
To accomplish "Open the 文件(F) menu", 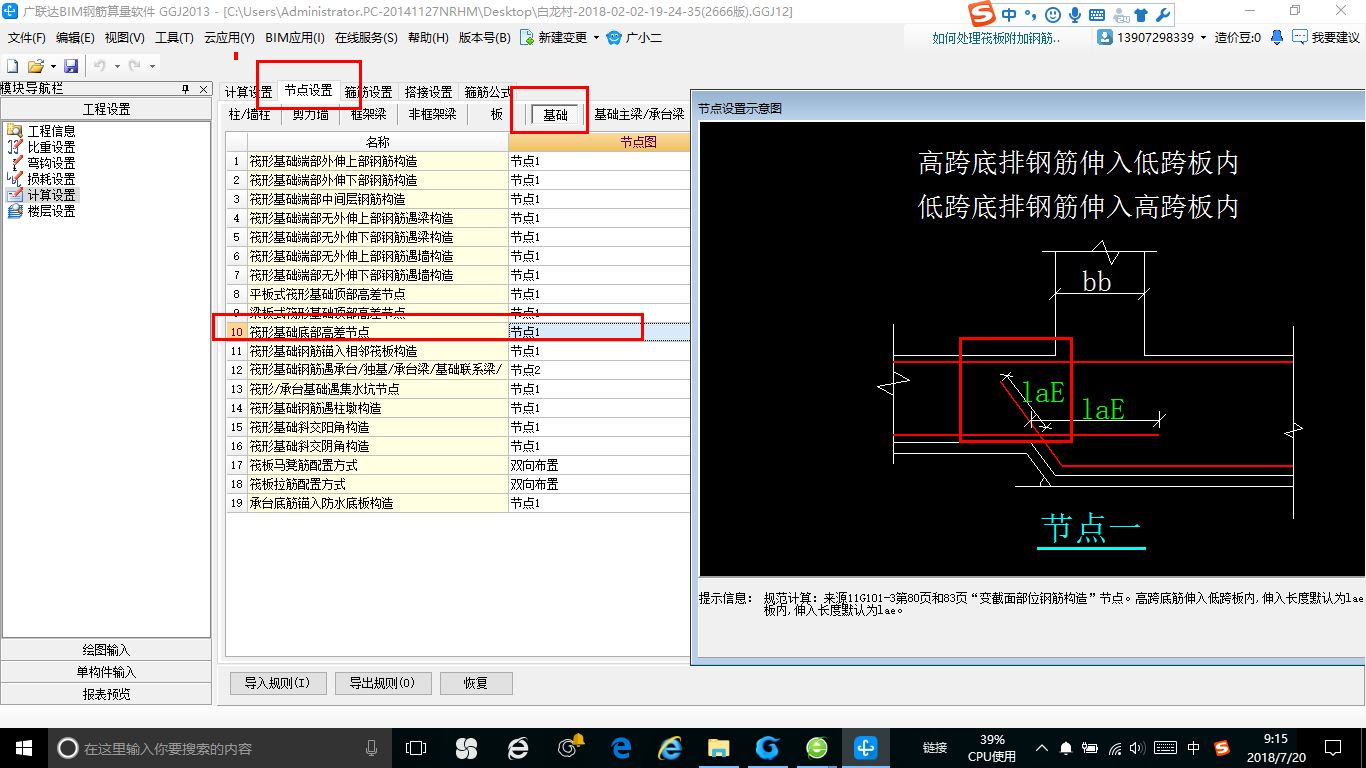I will [27, 37].
